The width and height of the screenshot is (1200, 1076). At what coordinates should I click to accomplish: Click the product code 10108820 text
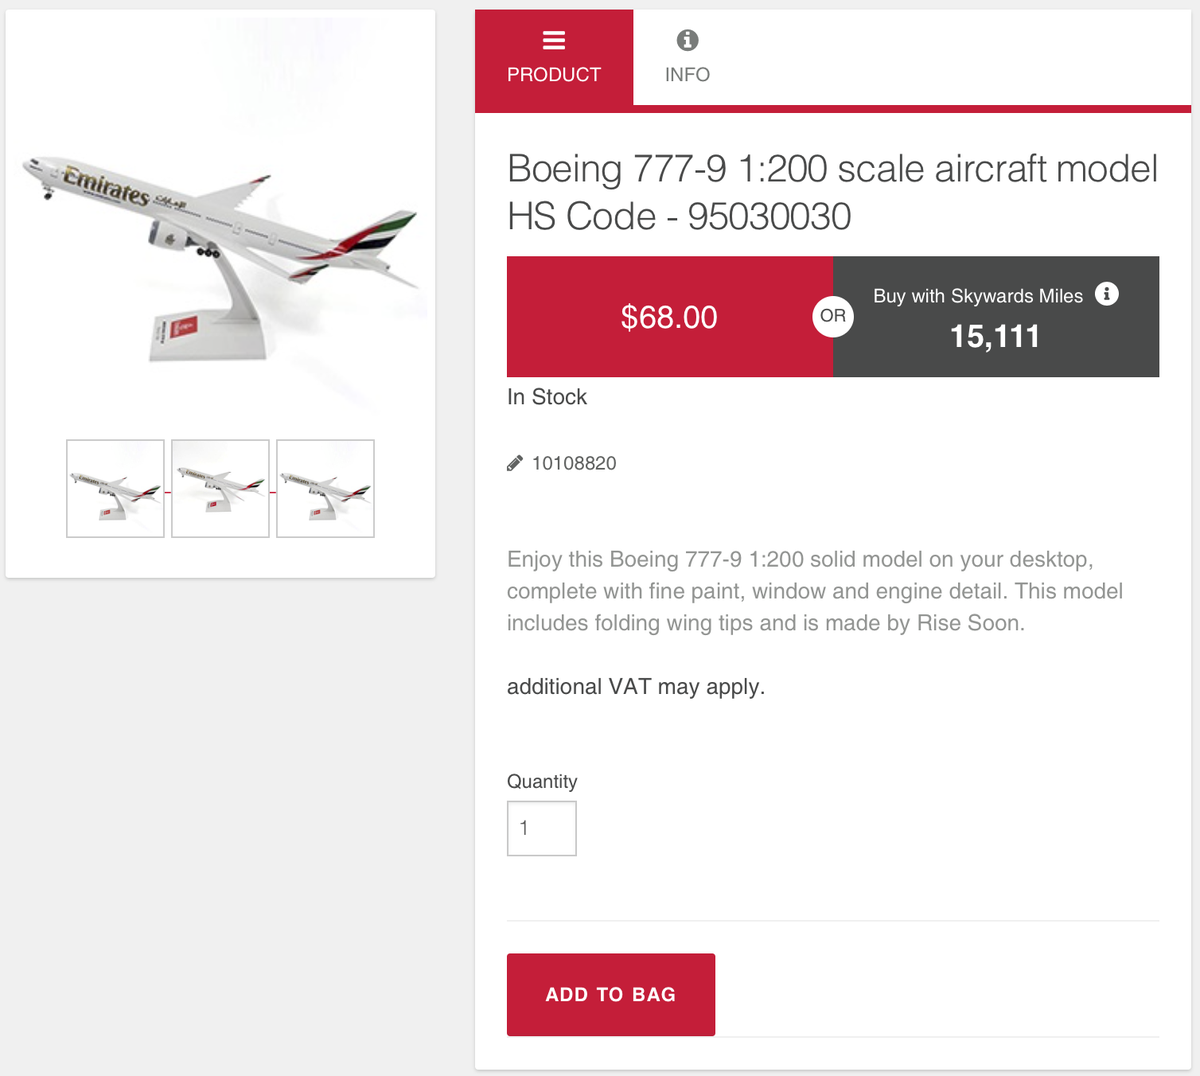pos(575,463)
